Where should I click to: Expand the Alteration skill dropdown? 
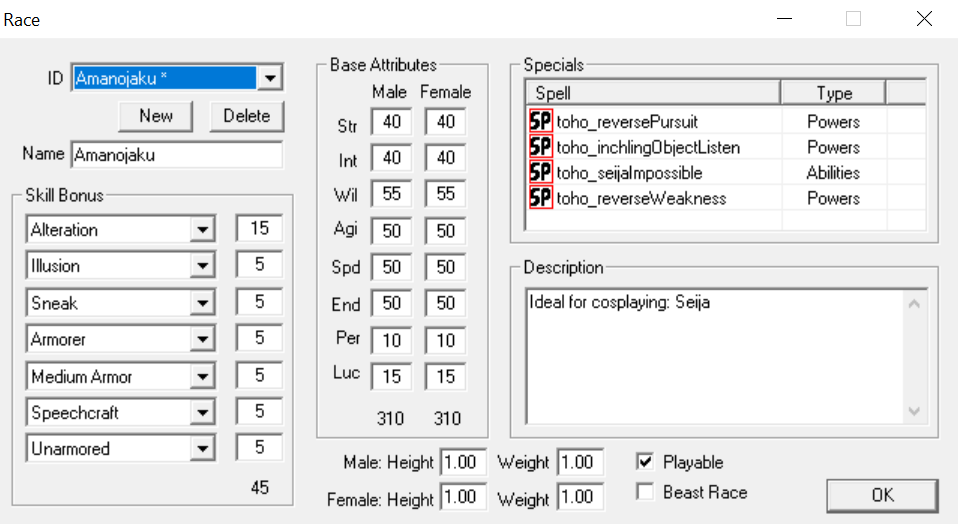coord(204,230)
